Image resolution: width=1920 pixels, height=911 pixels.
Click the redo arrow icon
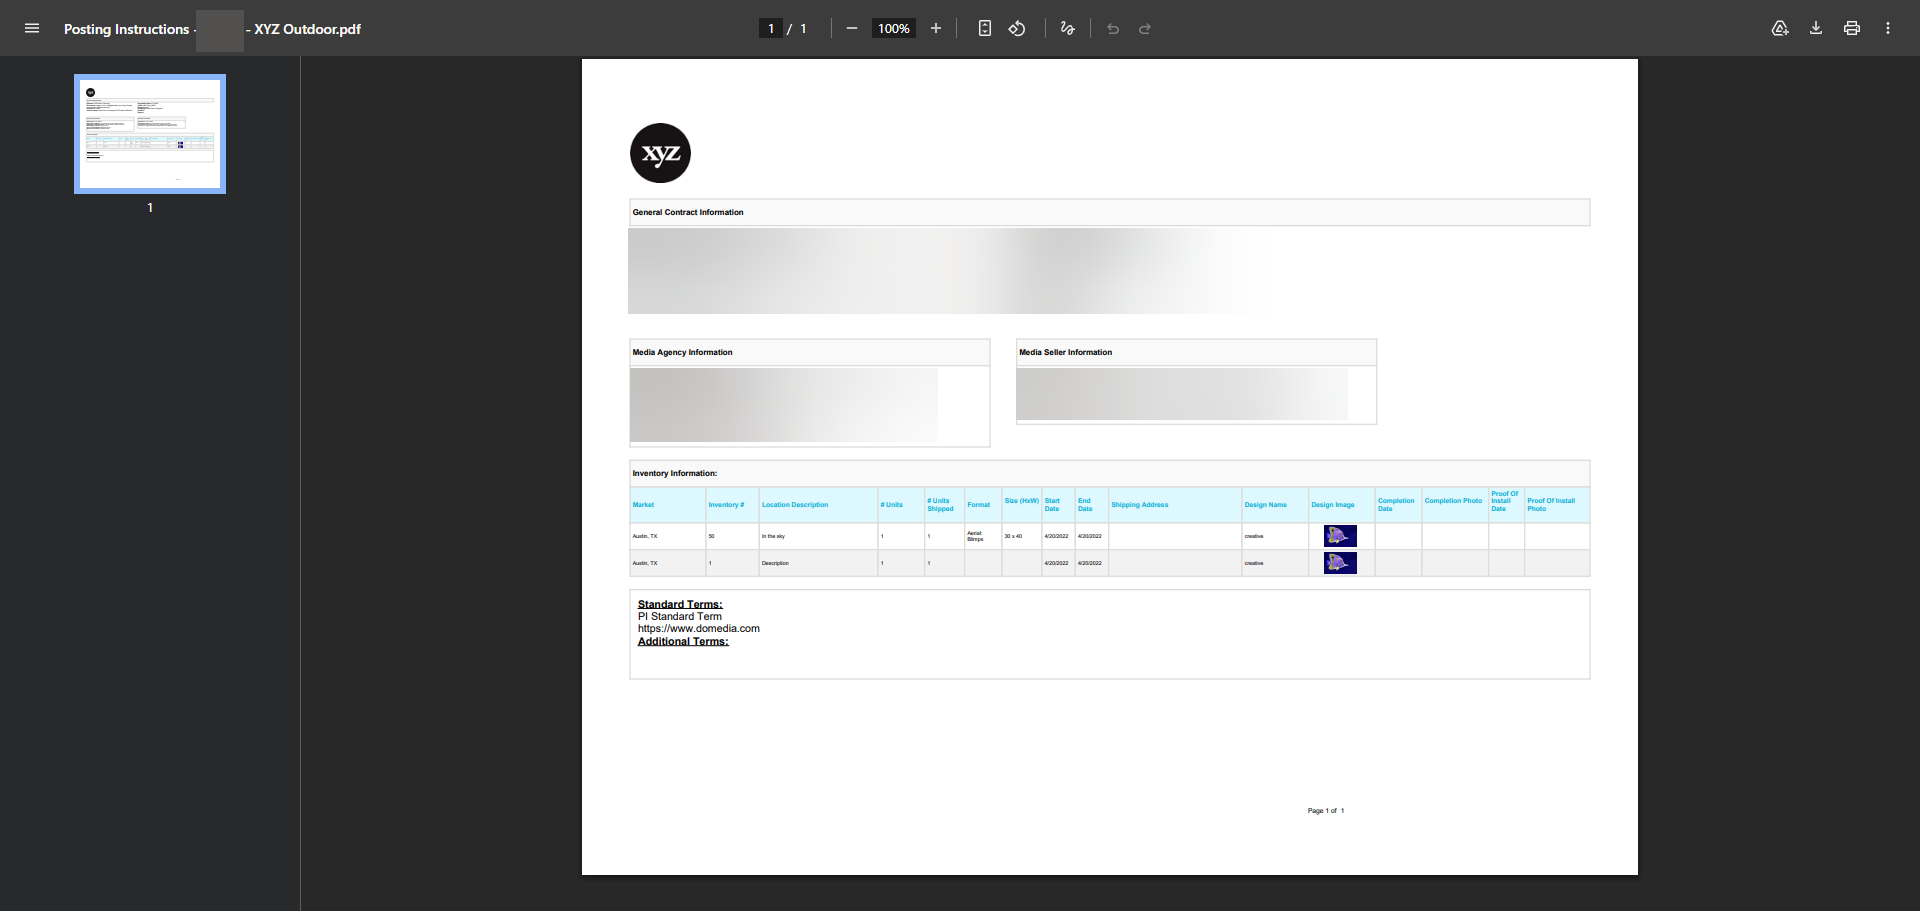(1145, 29)
